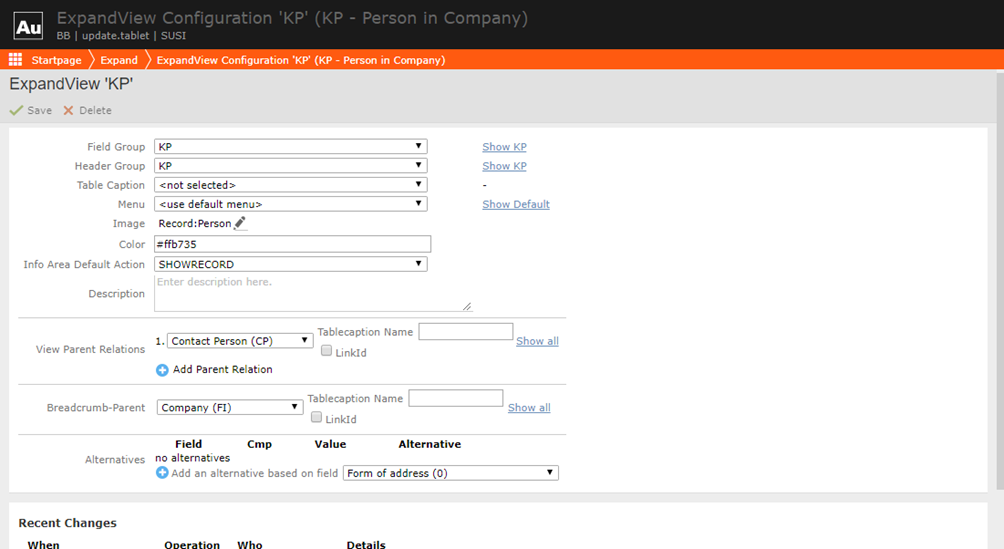Expand the Form of address dropdown
The image size is (1004, 549).
450,473
